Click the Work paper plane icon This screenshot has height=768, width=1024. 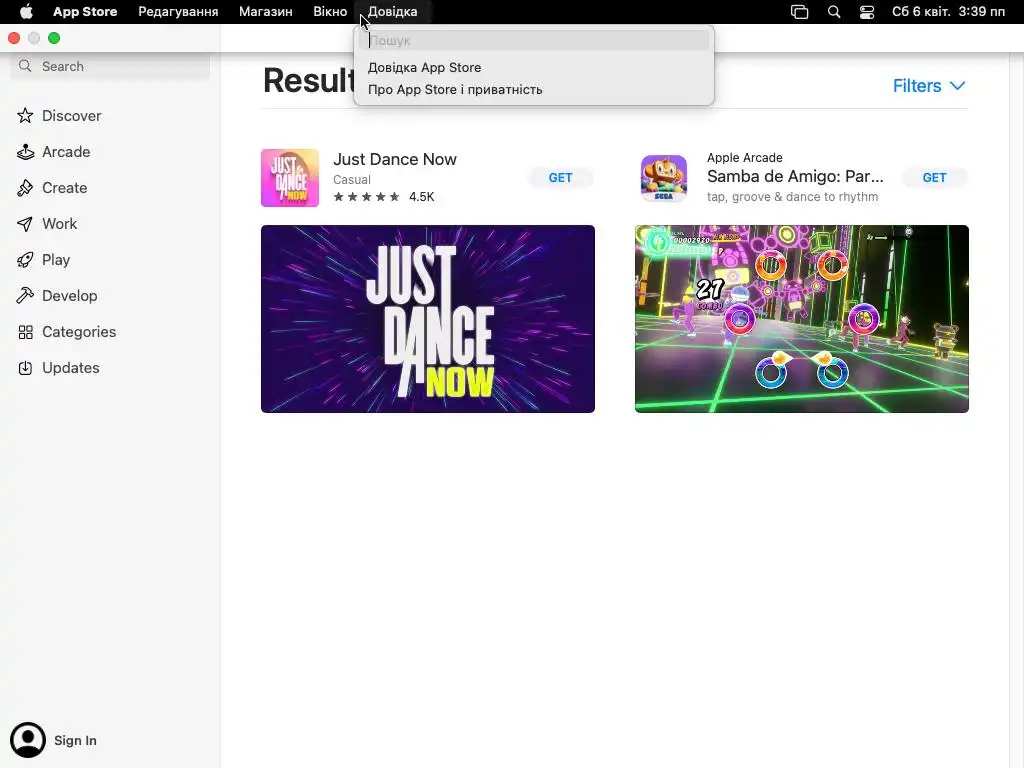click(25, 224)
